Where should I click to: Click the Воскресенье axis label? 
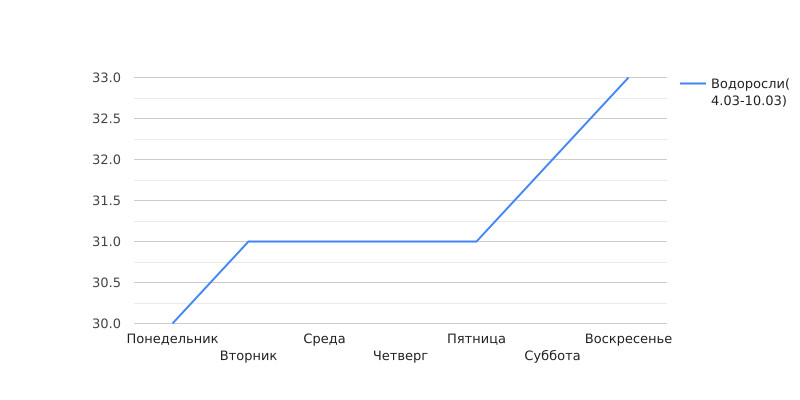(x=629, y=339)
